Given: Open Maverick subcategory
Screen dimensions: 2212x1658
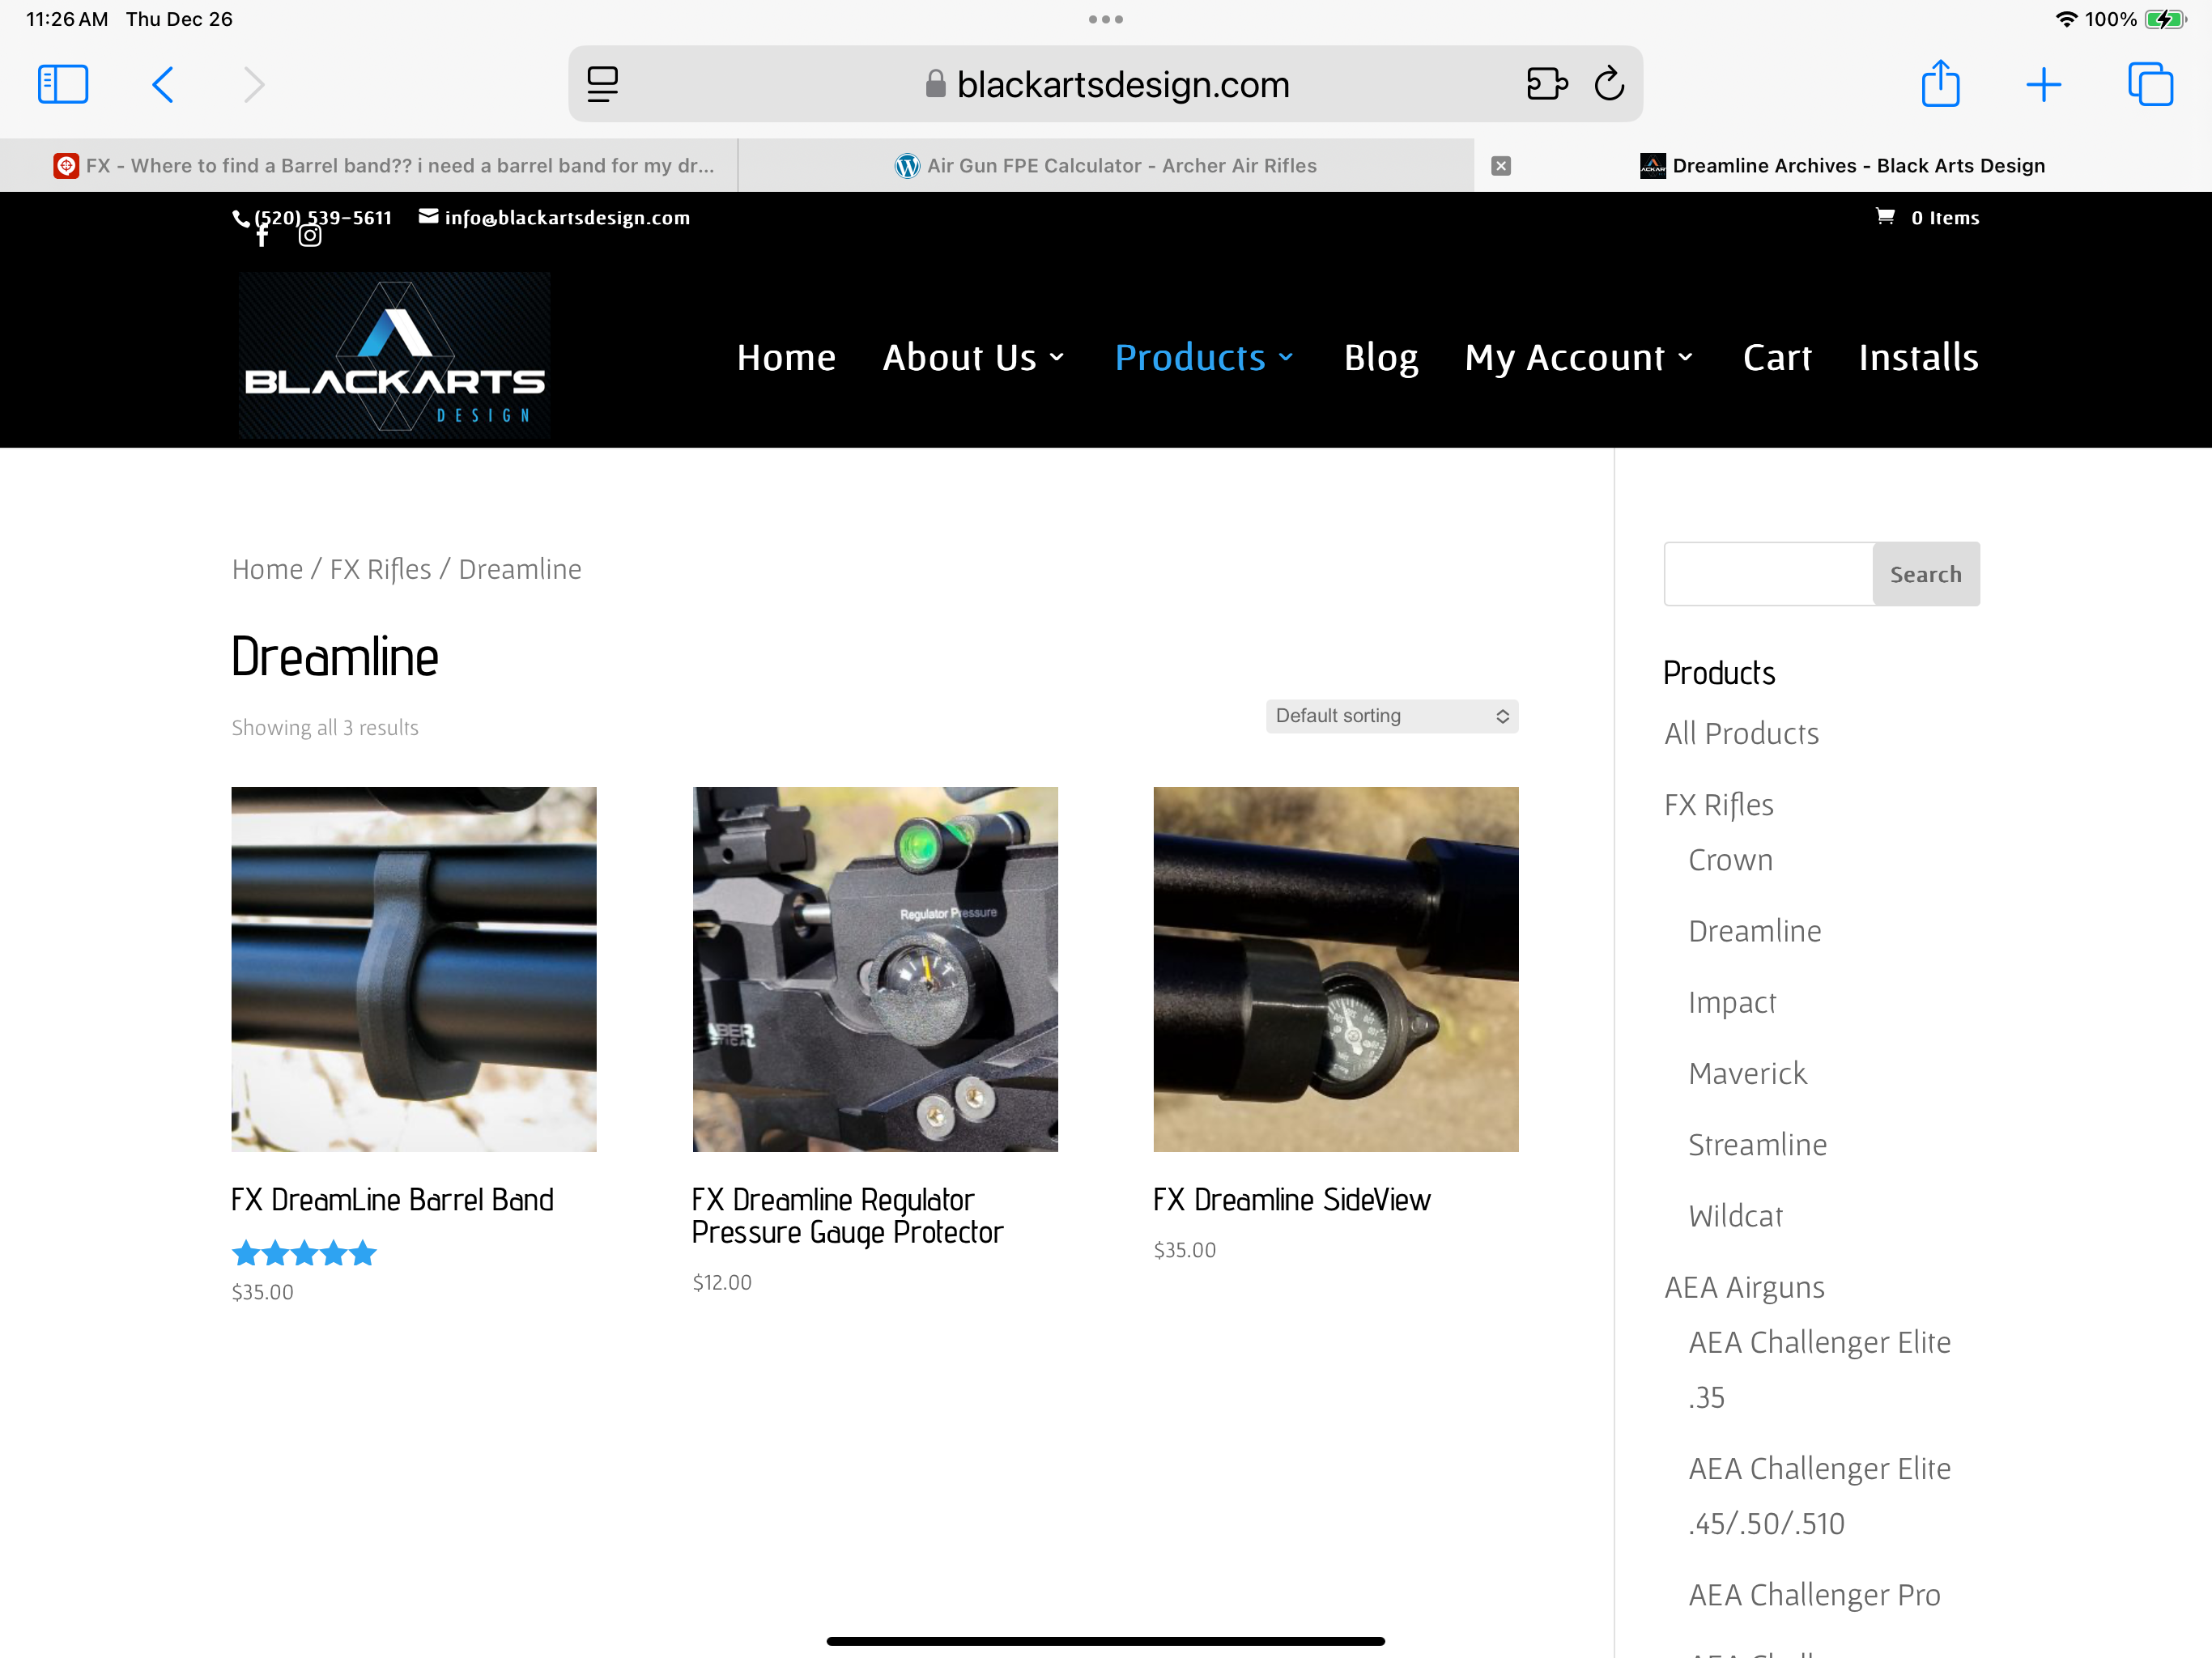Looking at the screenshot, I should [1747, 1074].
